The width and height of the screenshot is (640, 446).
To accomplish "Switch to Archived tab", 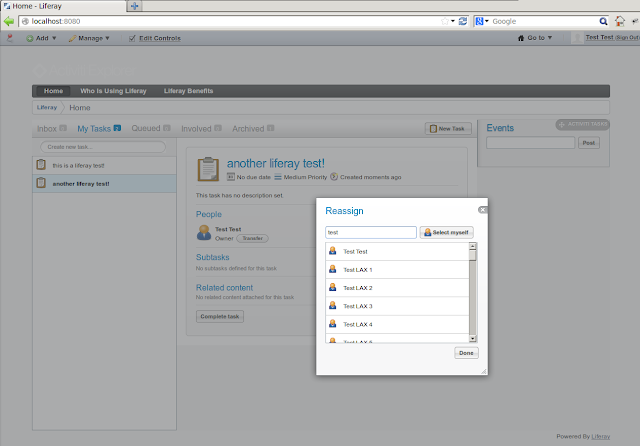I will click(x=253, y=129).
